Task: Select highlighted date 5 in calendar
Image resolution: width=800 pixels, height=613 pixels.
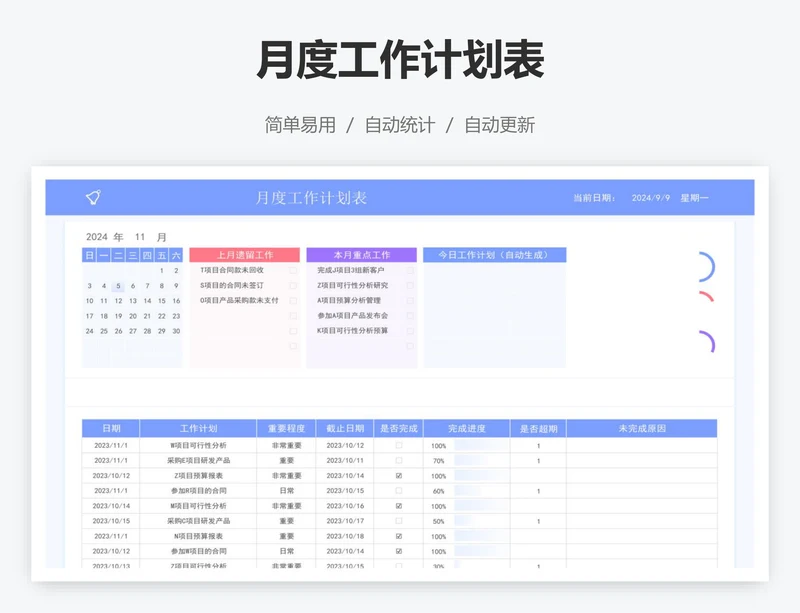Action: click(118, 286)
